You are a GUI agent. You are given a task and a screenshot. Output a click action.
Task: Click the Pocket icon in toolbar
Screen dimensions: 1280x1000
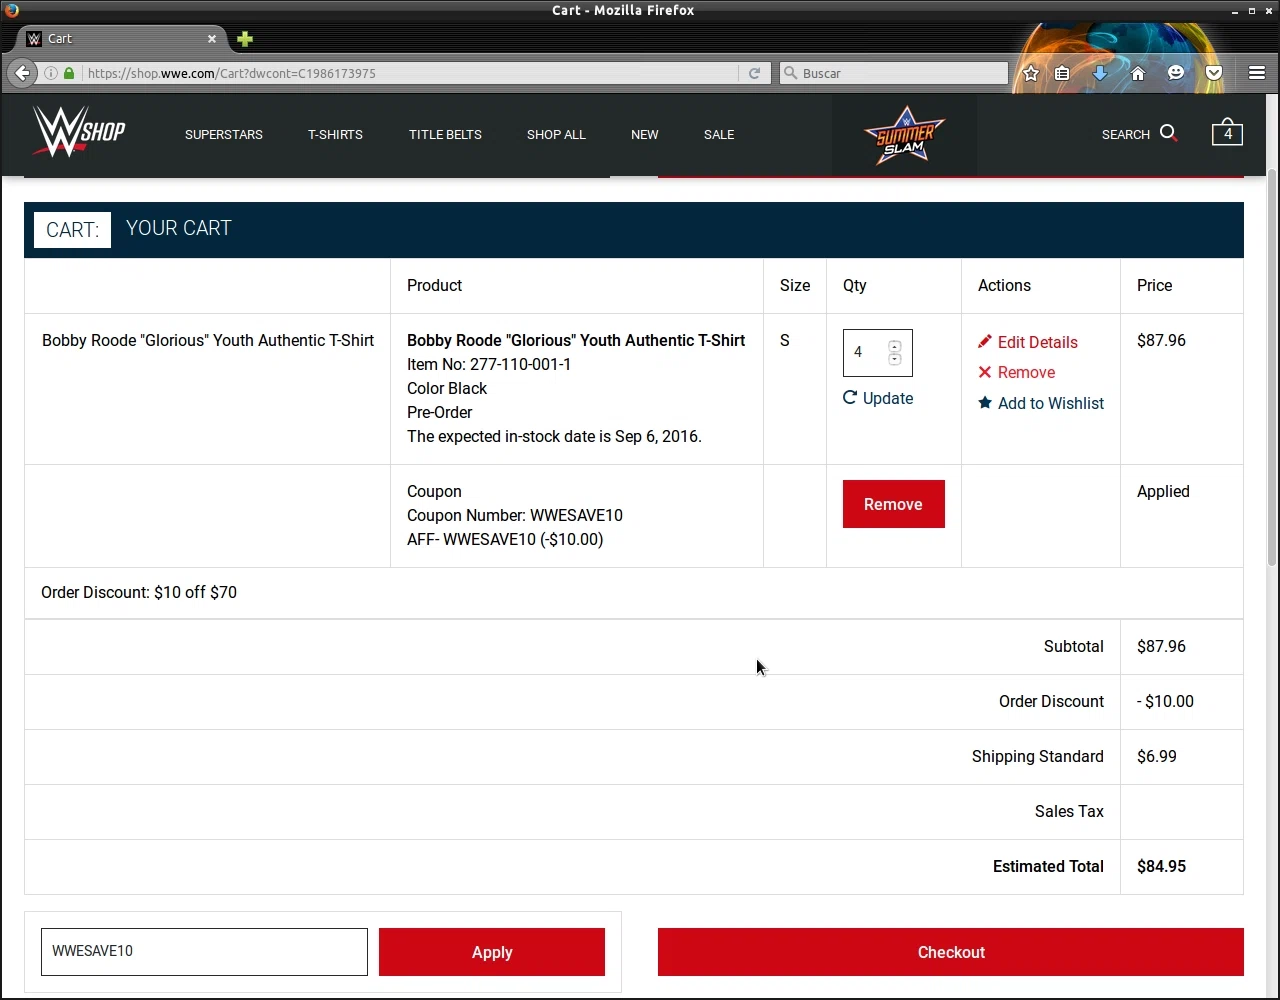(1214, 73)
